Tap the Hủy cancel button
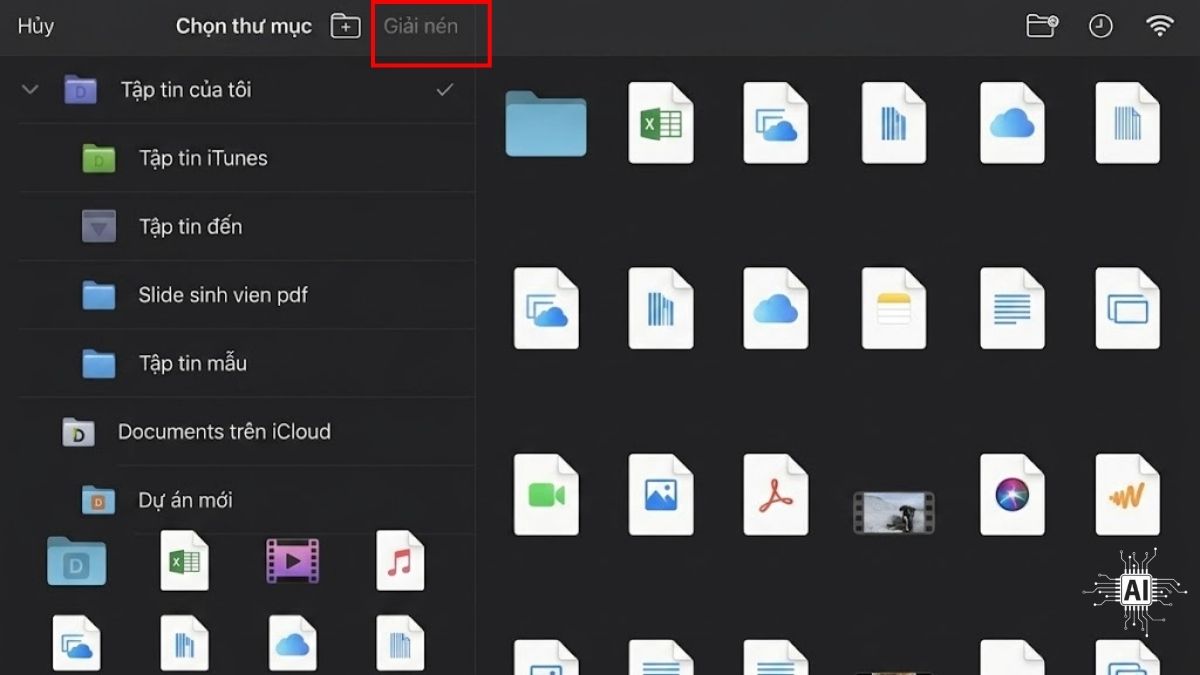This screenshot has width=1200, height=675. coord(36,26)
